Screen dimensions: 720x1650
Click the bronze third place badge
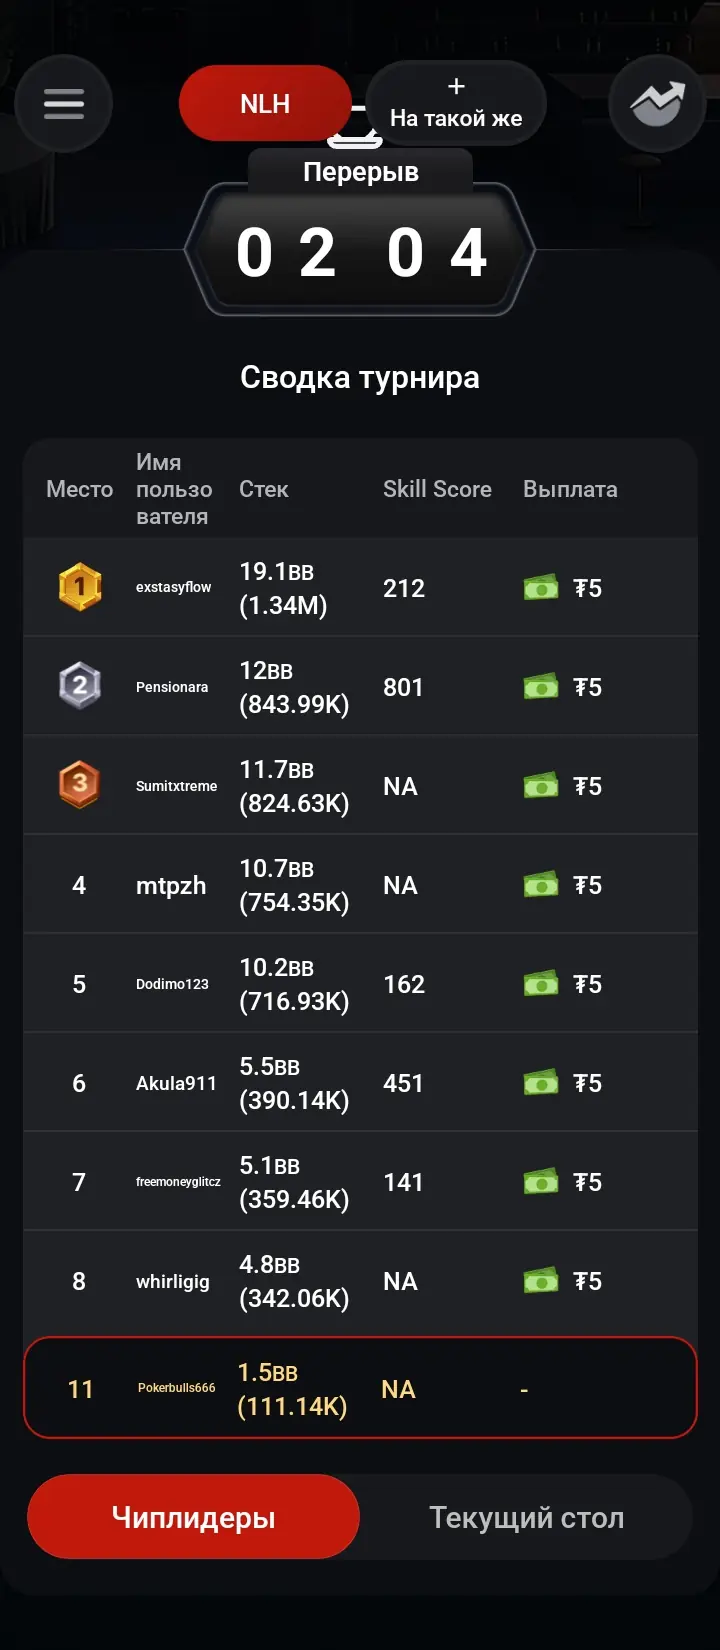[80, 785]
